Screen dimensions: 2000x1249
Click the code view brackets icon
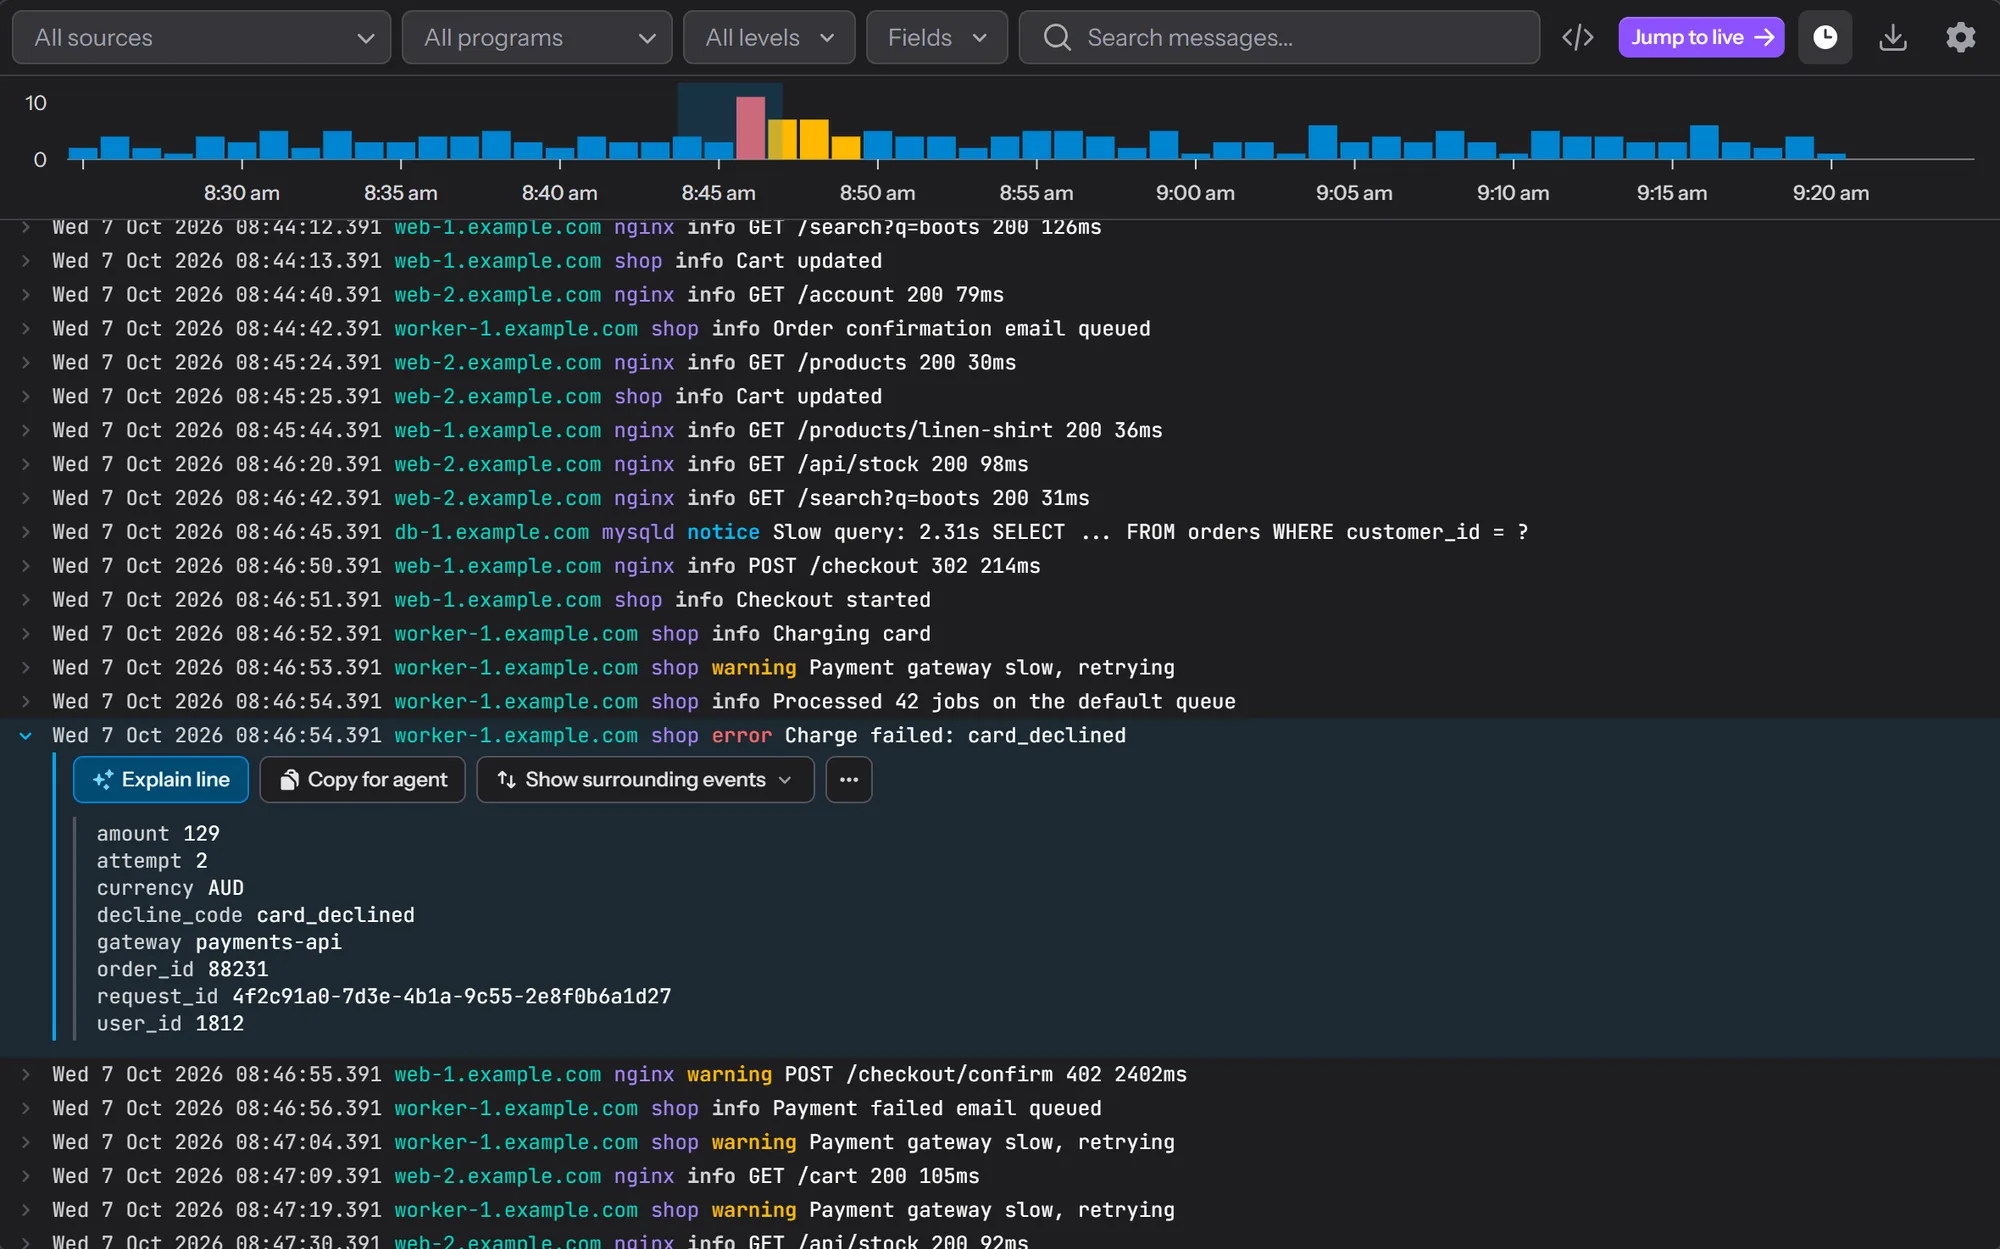(1577, 38)
